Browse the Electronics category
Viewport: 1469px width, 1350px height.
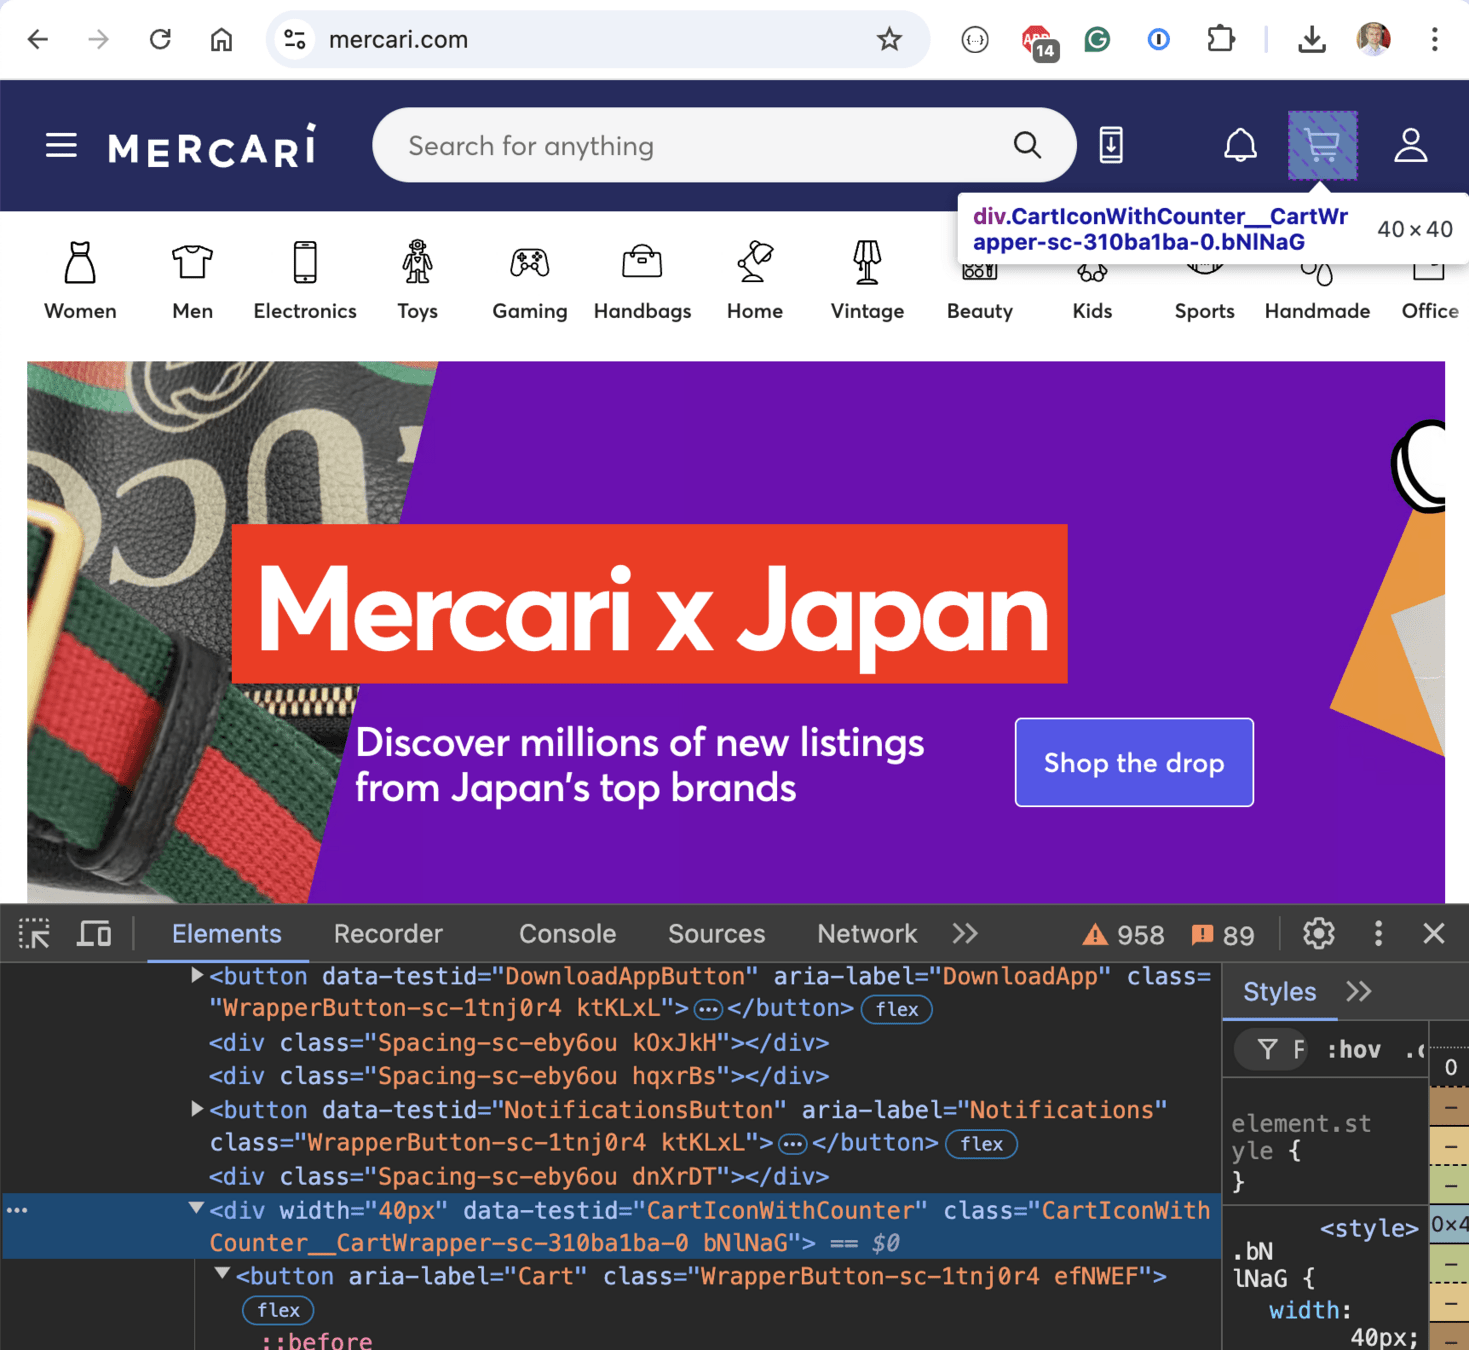(305, 281)
